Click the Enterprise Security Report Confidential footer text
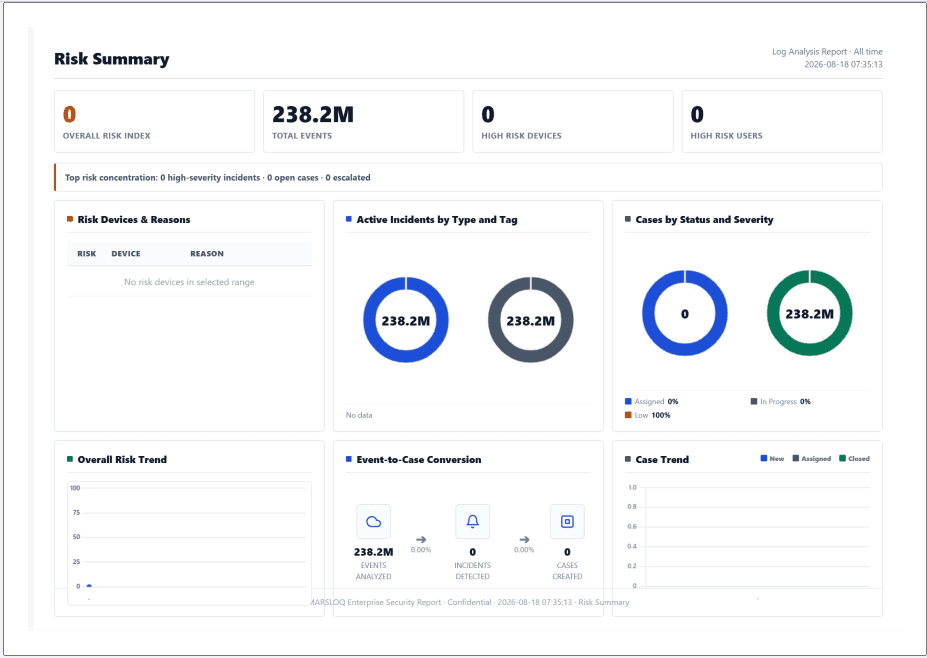The image size is (927, 658). coord(469,602)
